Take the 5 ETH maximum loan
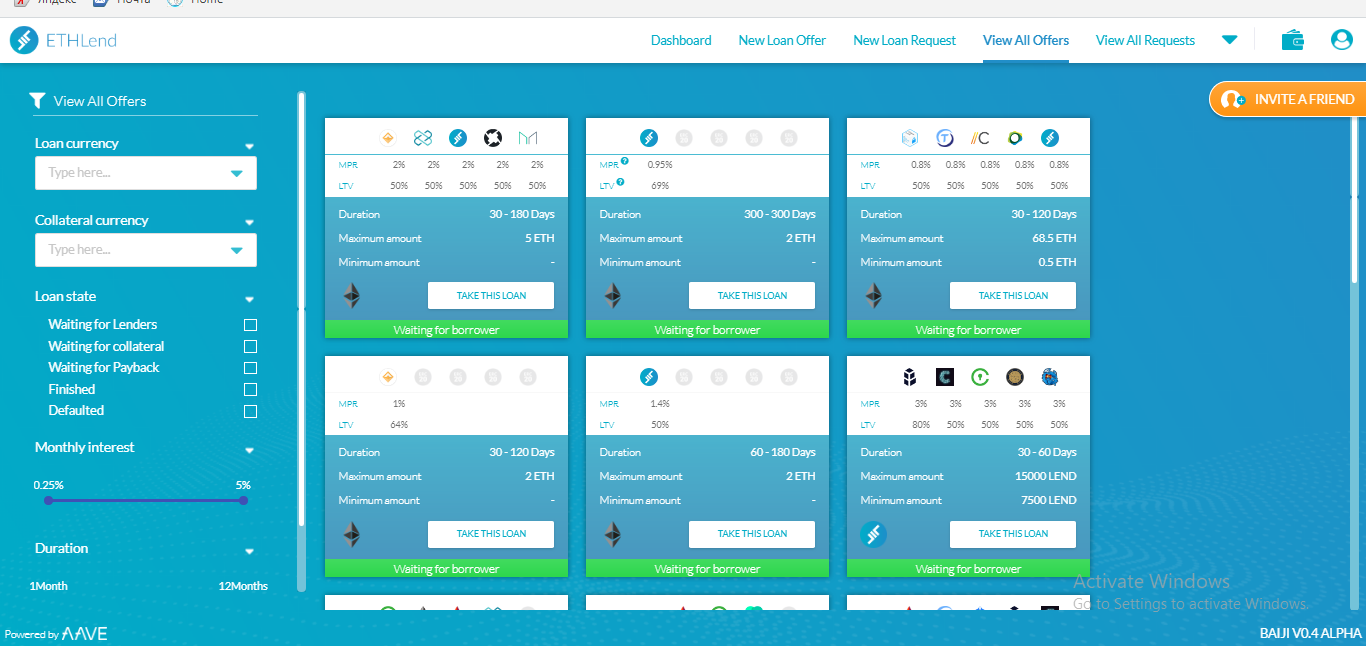 point(491,296)
